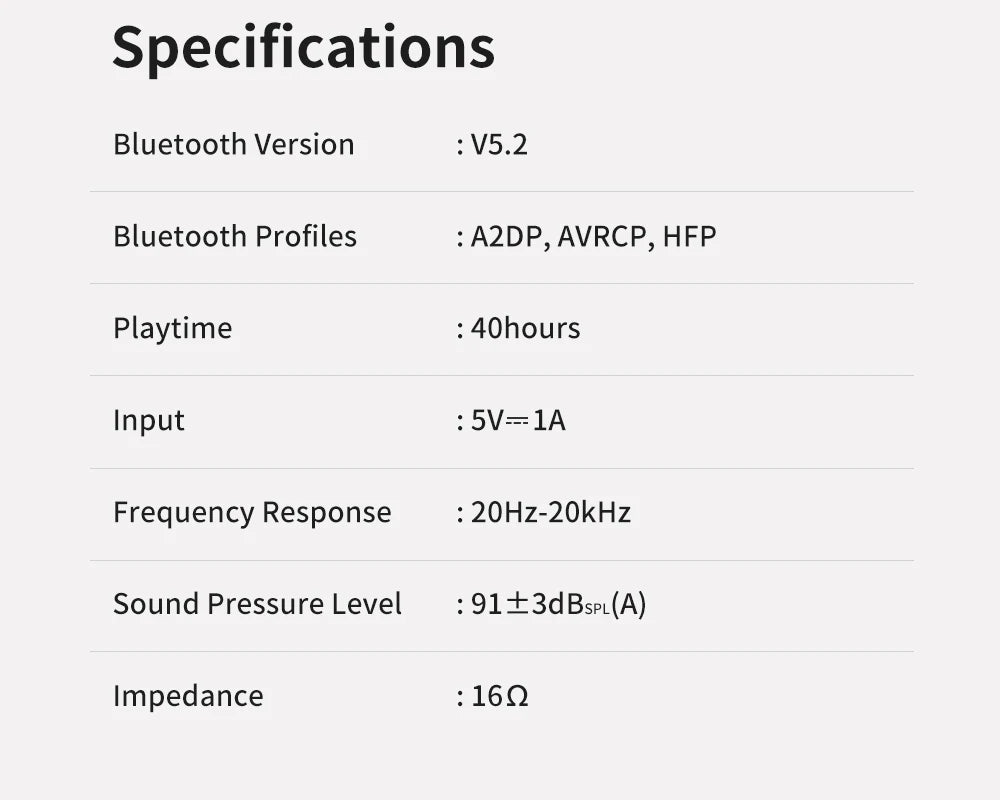1000x800 pixels.
Task: Click the ohm symbol in Impedance value
Action: coord(517,696)
